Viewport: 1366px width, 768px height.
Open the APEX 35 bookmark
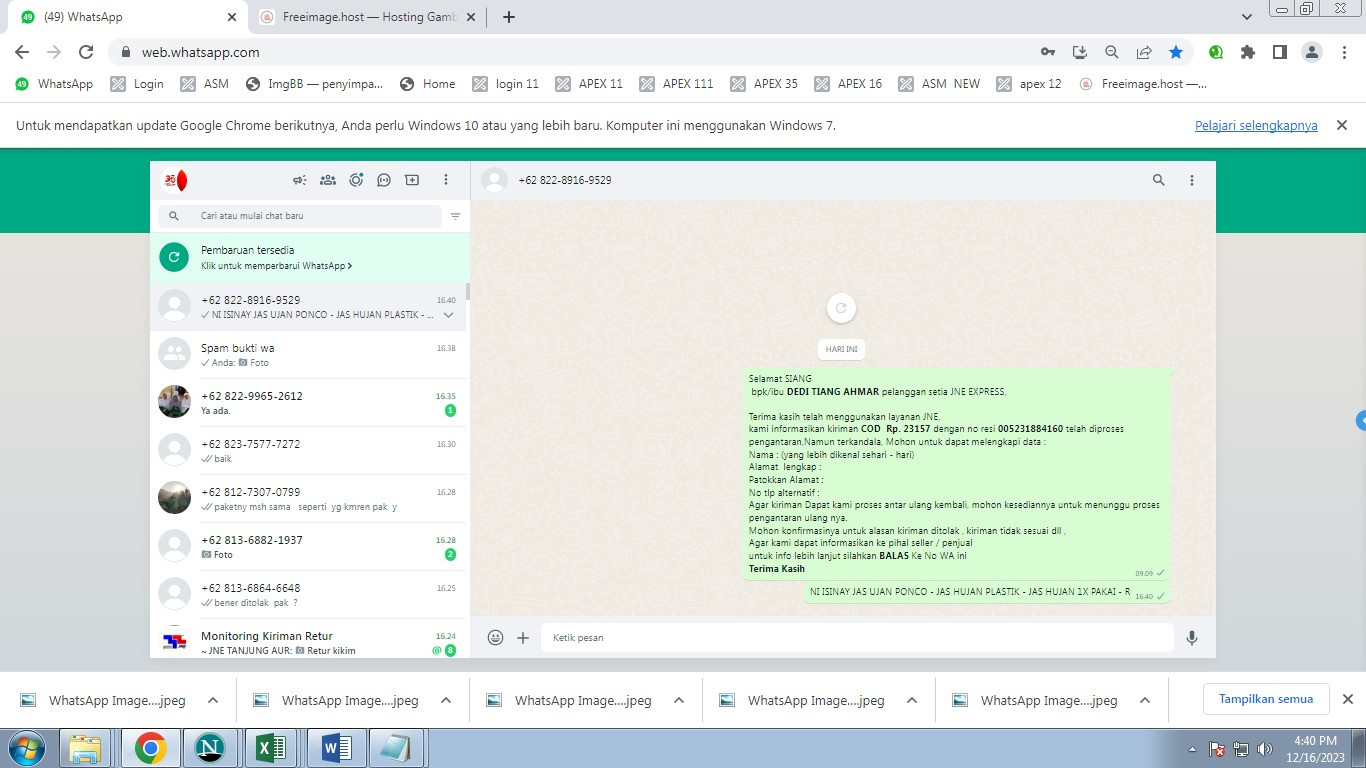coord(764,84)
